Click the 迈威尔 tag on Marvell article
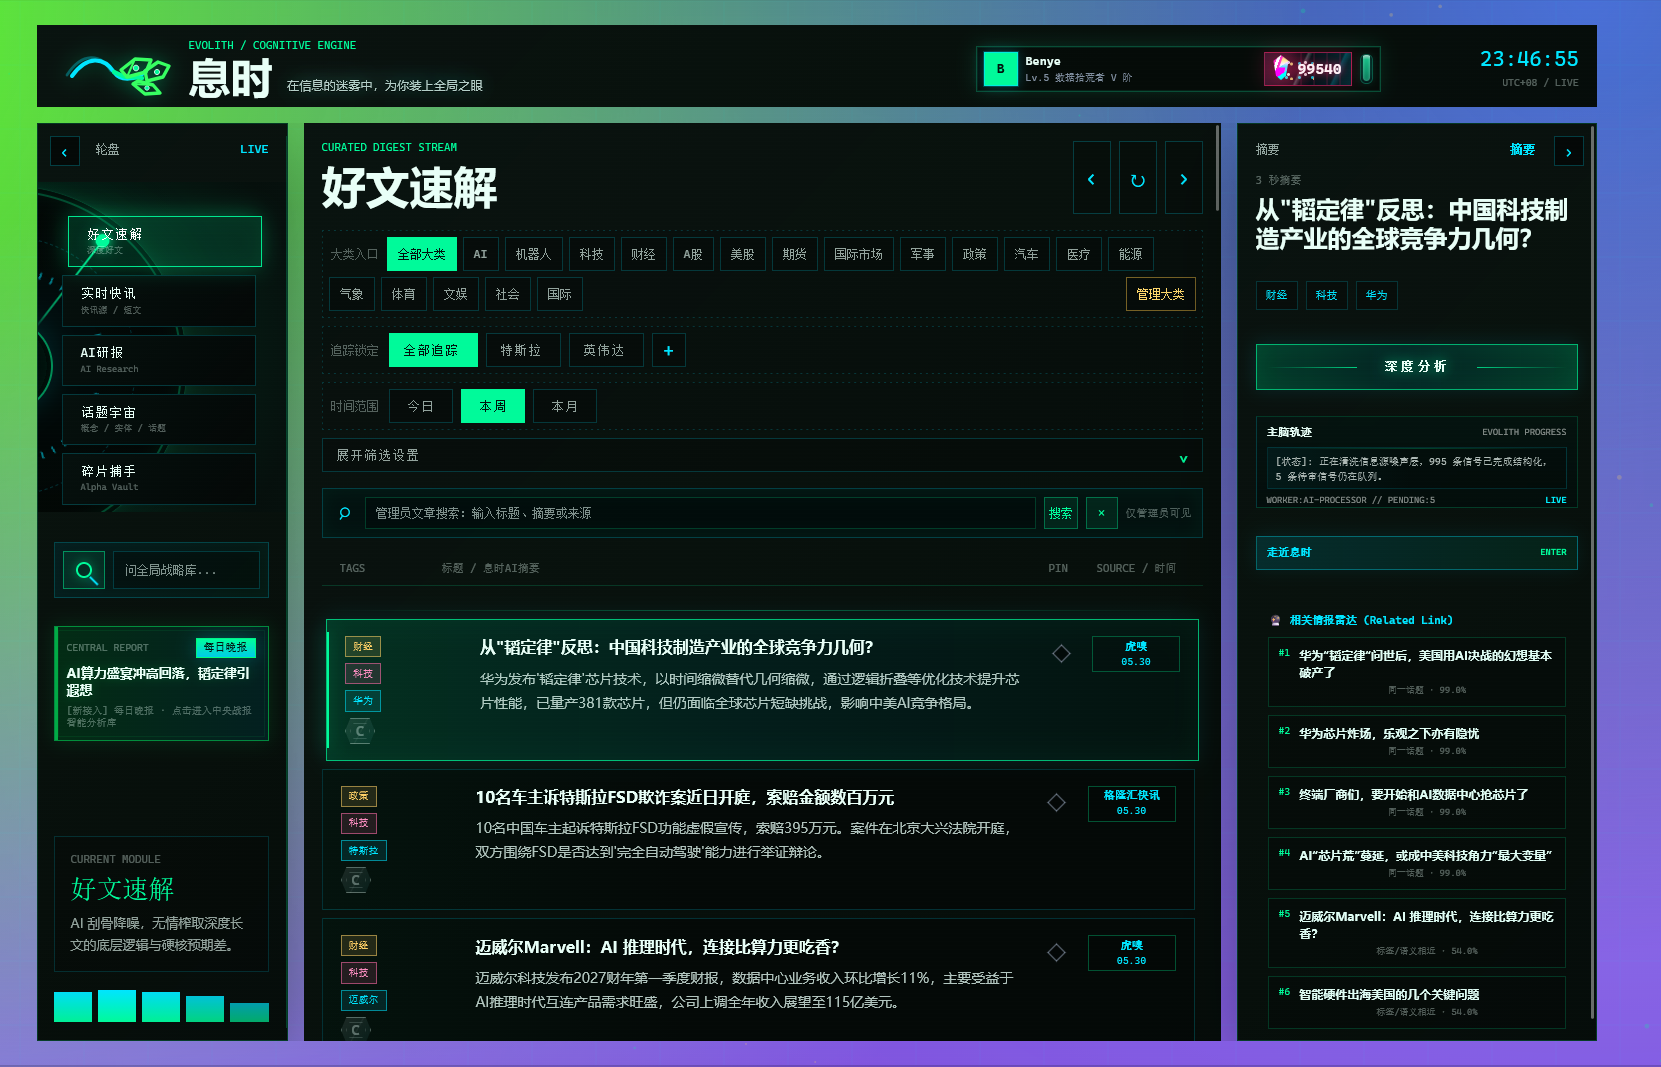The image size is (1661, 1067). tap(364, 1000)
